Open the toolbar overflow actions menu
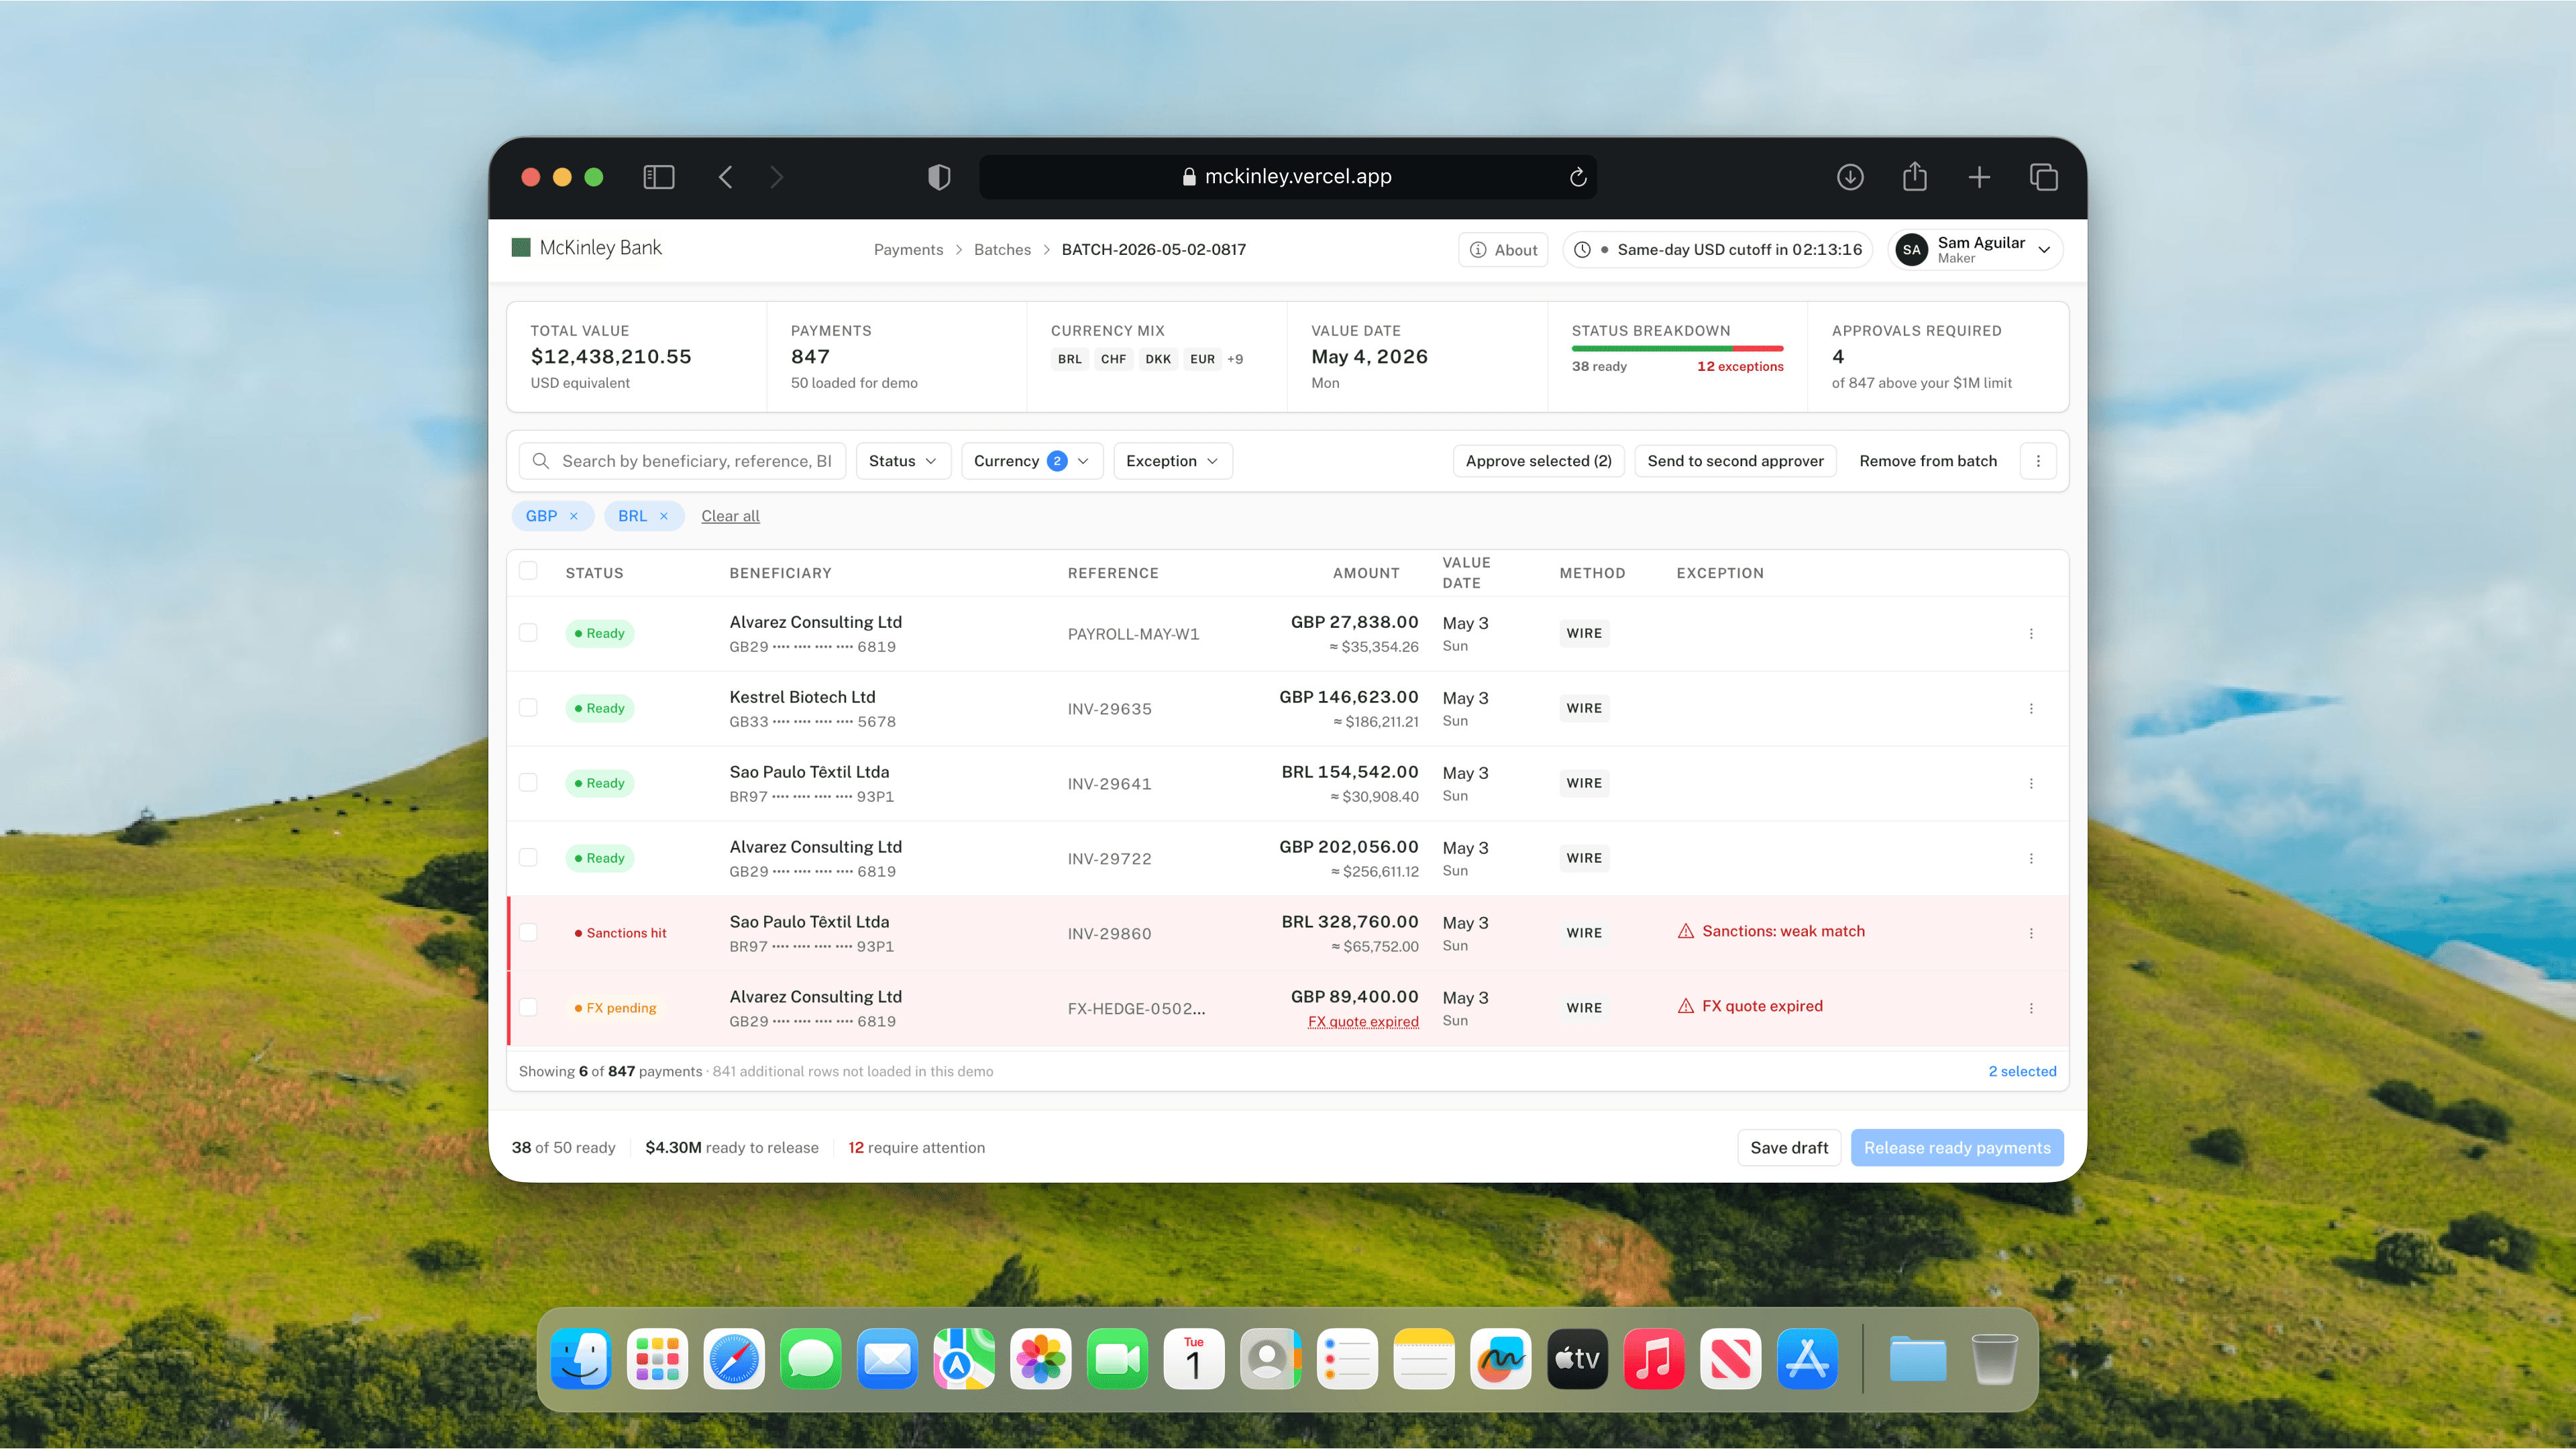 [2038, 461]
